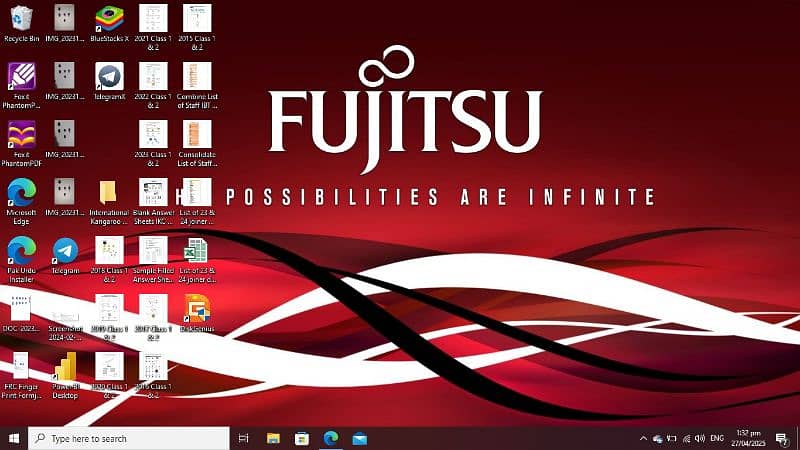
Task: Select the document thumbnail List of 23 & 24 joiner
Action: coord(197,202)
